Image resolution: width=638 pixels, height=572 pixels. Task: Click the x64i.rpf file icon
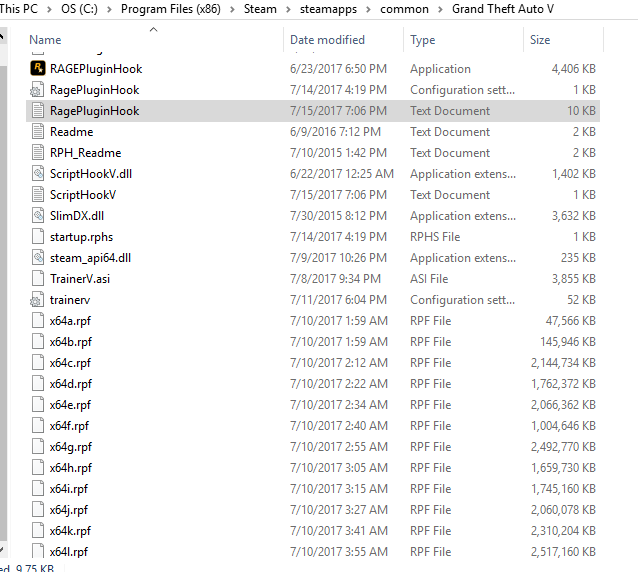coord(38,489)
